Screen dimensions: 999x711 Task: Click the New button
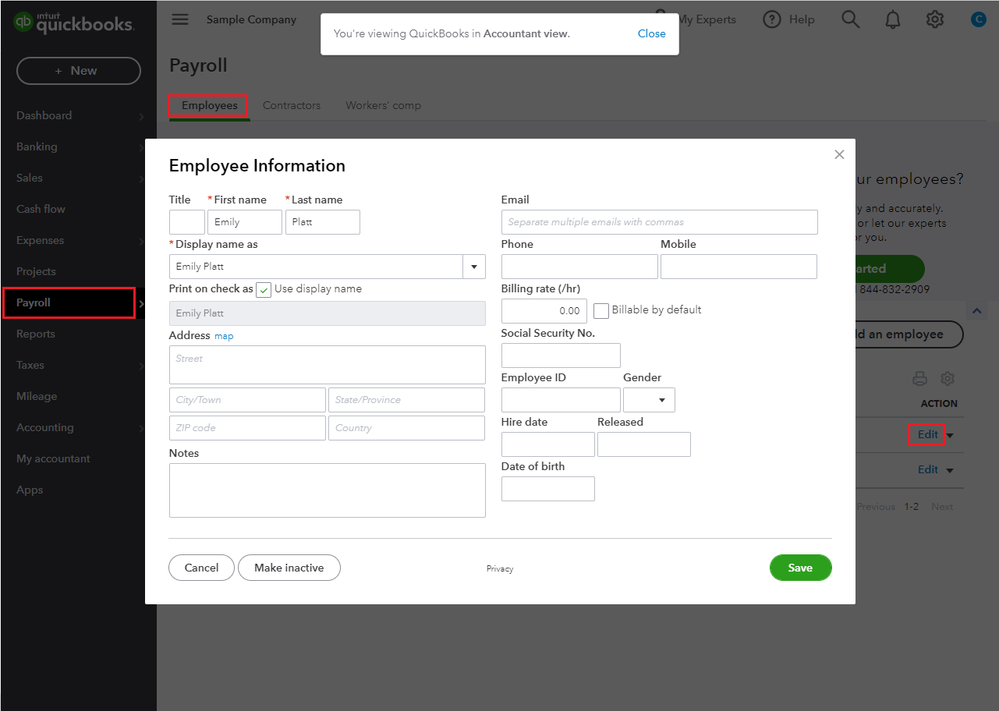click(78, 71)
